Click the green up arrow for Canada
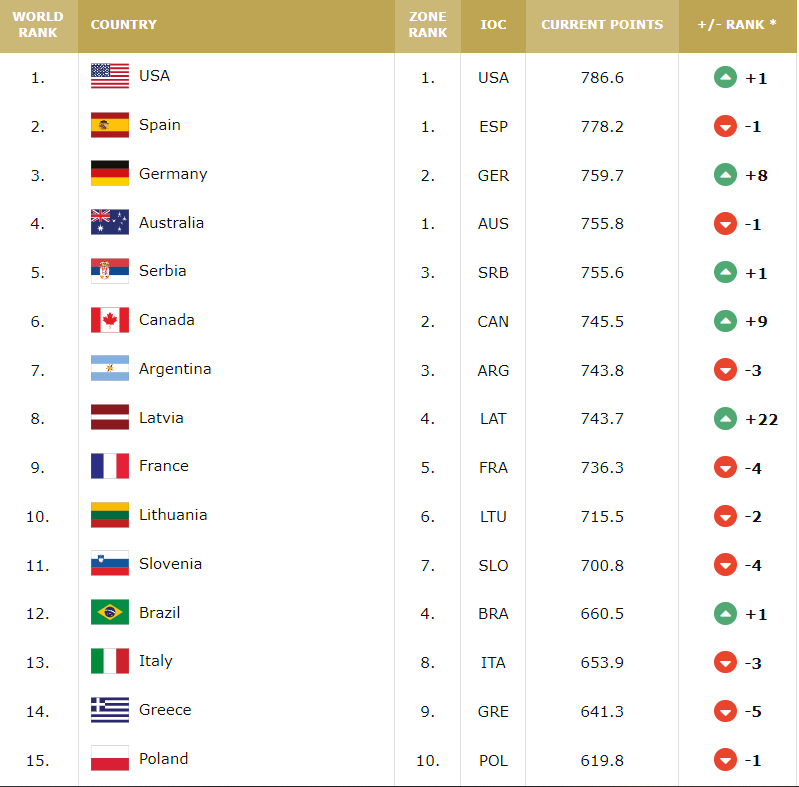Screen dimensions: 799x787 point(725,321)
